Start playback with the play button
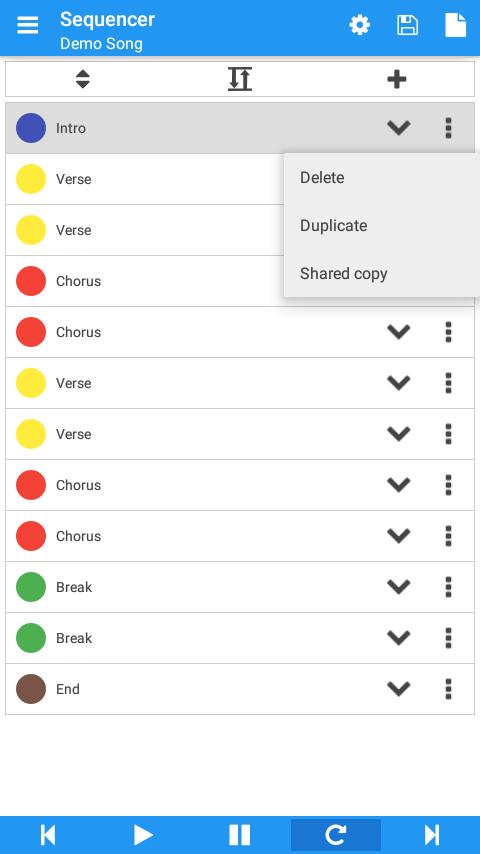This screenshot has width=480, height=854. [143, 835]
